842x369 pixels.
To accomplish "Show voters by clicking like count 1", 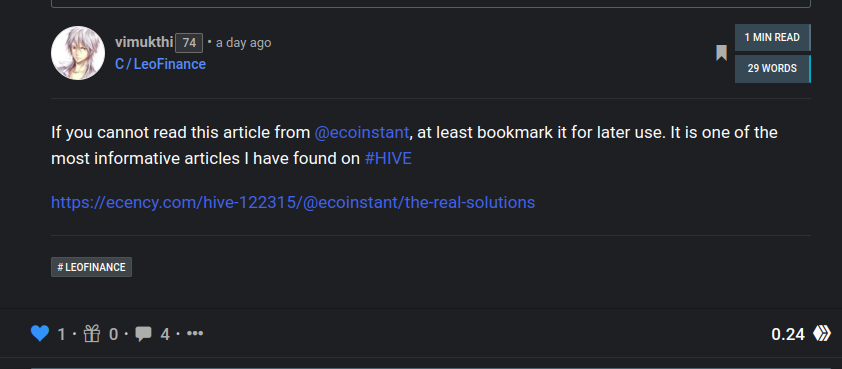I will point(61,334).
